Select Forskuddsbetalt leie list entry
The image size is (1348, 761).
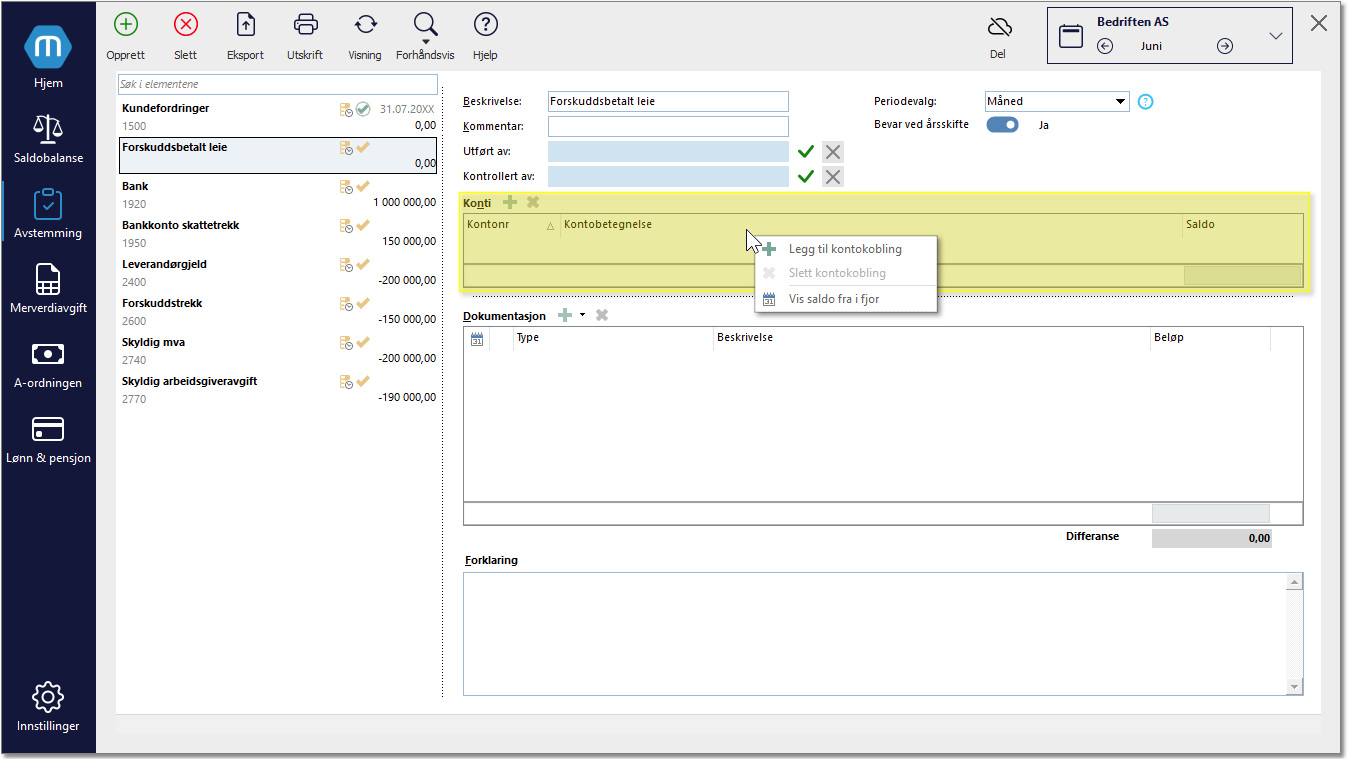click(279, 155)
